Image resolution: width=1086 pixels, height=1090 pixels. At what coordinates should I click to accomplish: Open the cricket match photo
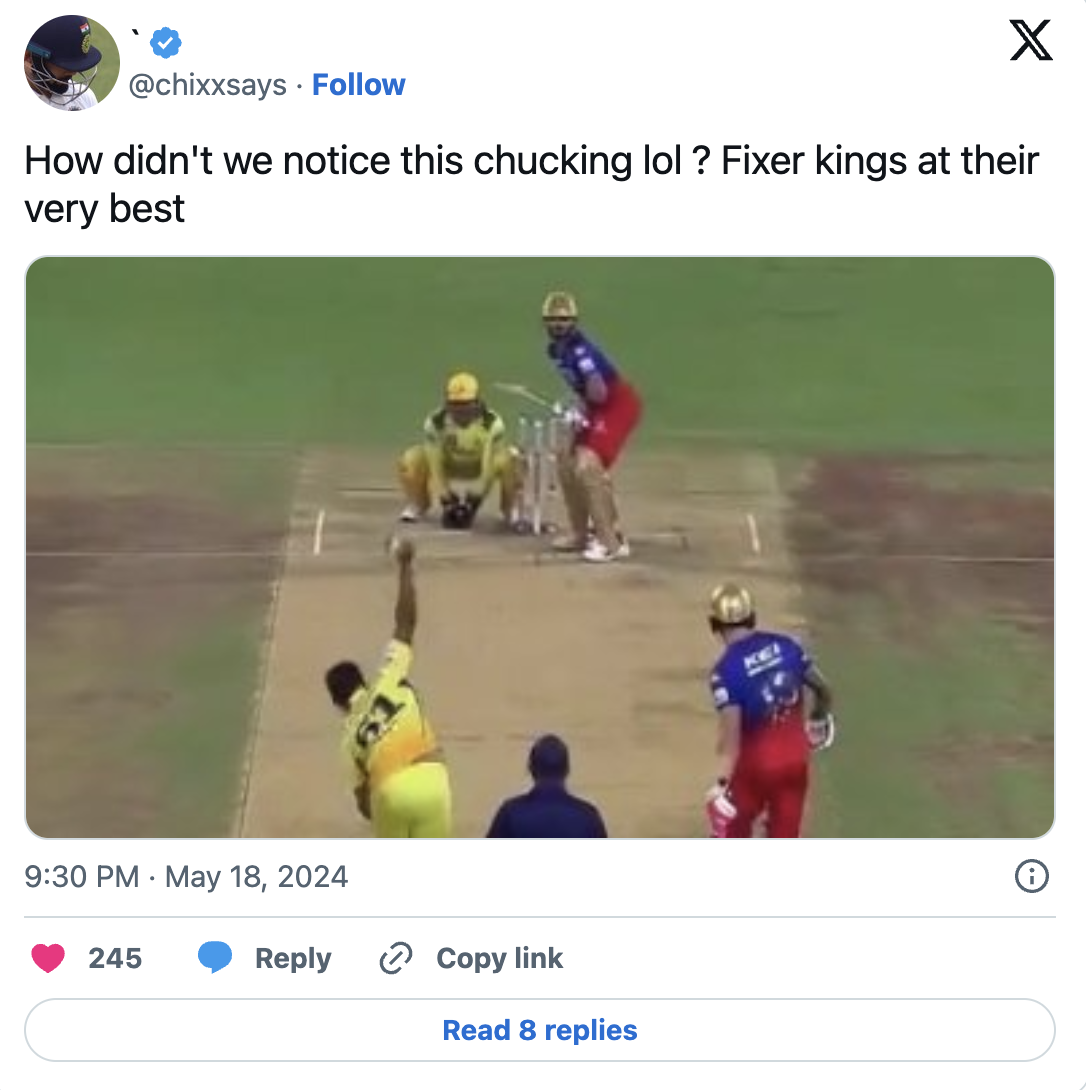(x=540, y=547)
